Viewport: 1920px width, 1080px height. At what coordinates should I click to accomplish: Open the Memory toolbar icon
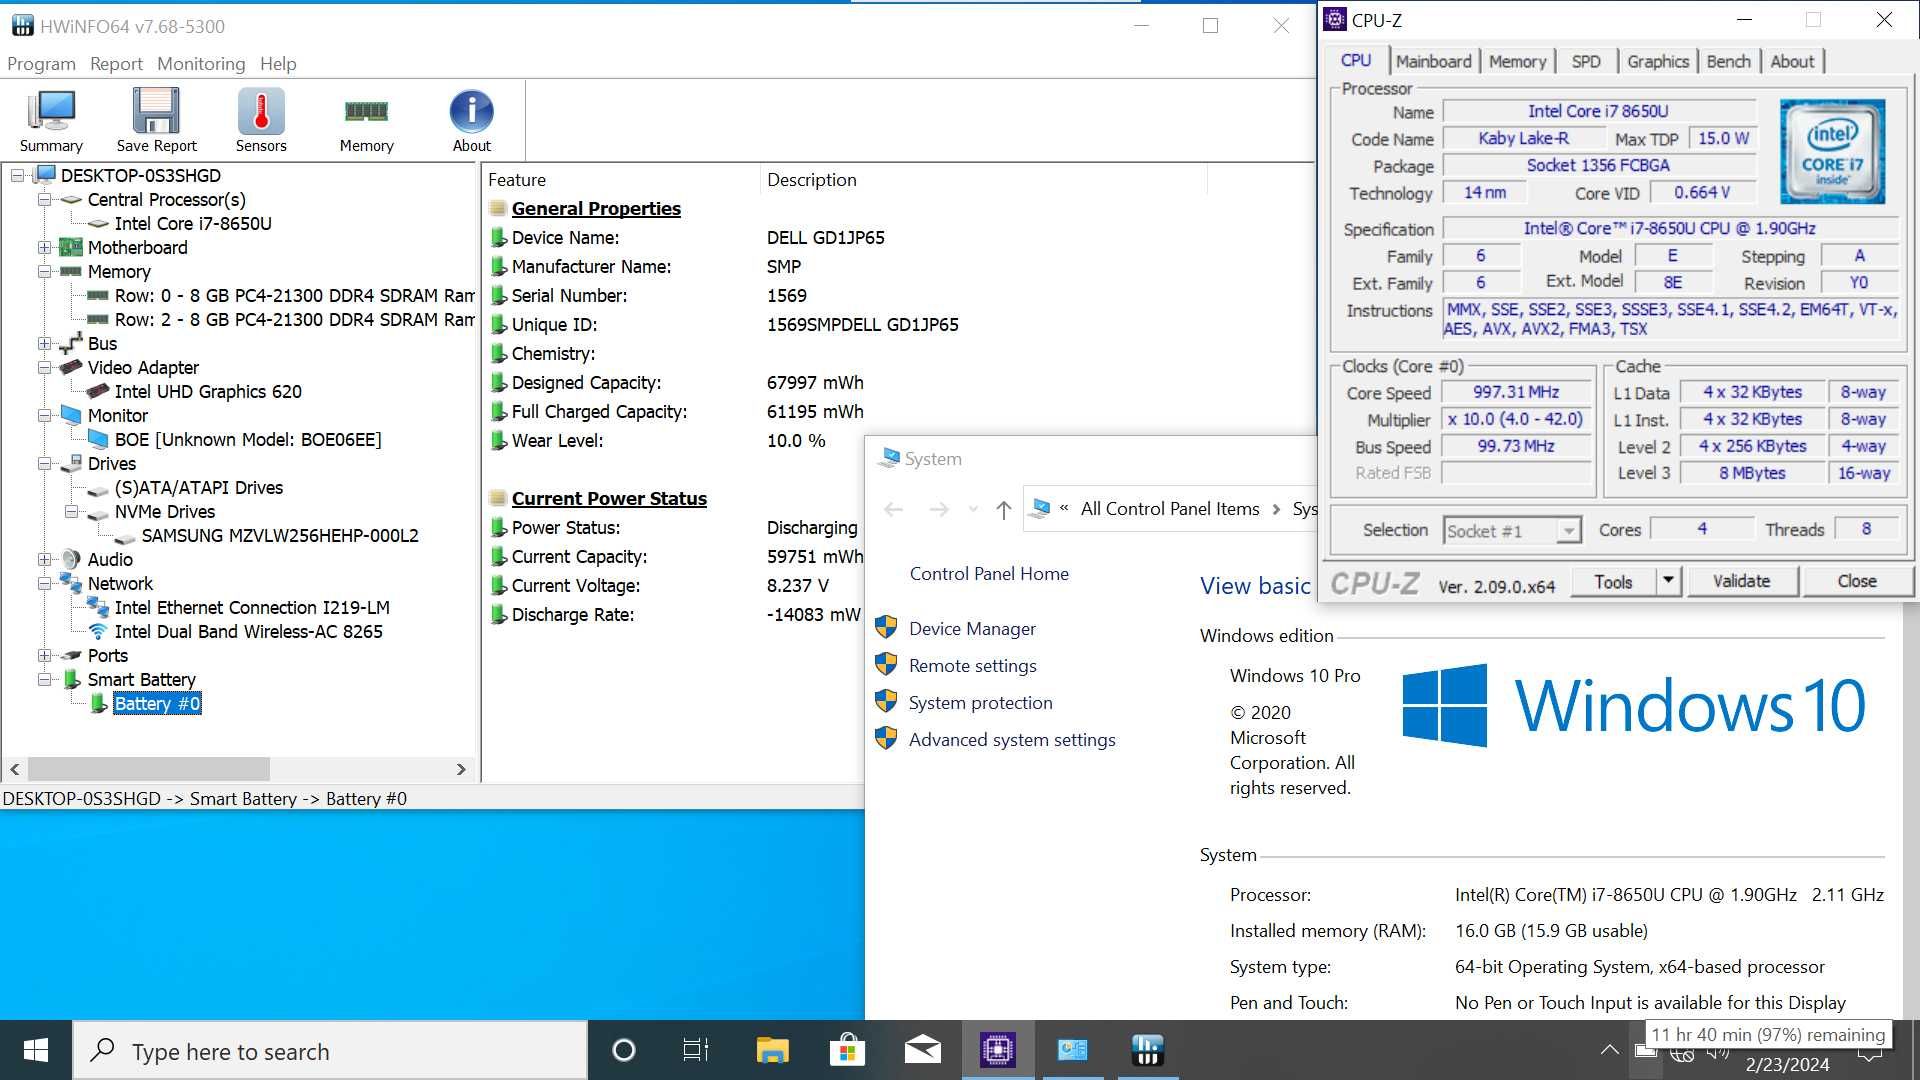(x=366, y=120)
